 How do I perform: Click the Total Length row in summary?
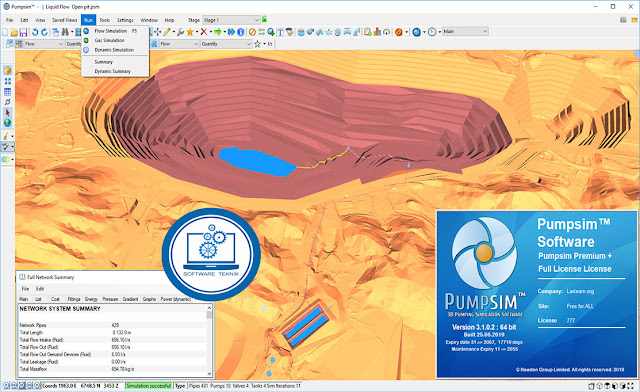[112, 332]
